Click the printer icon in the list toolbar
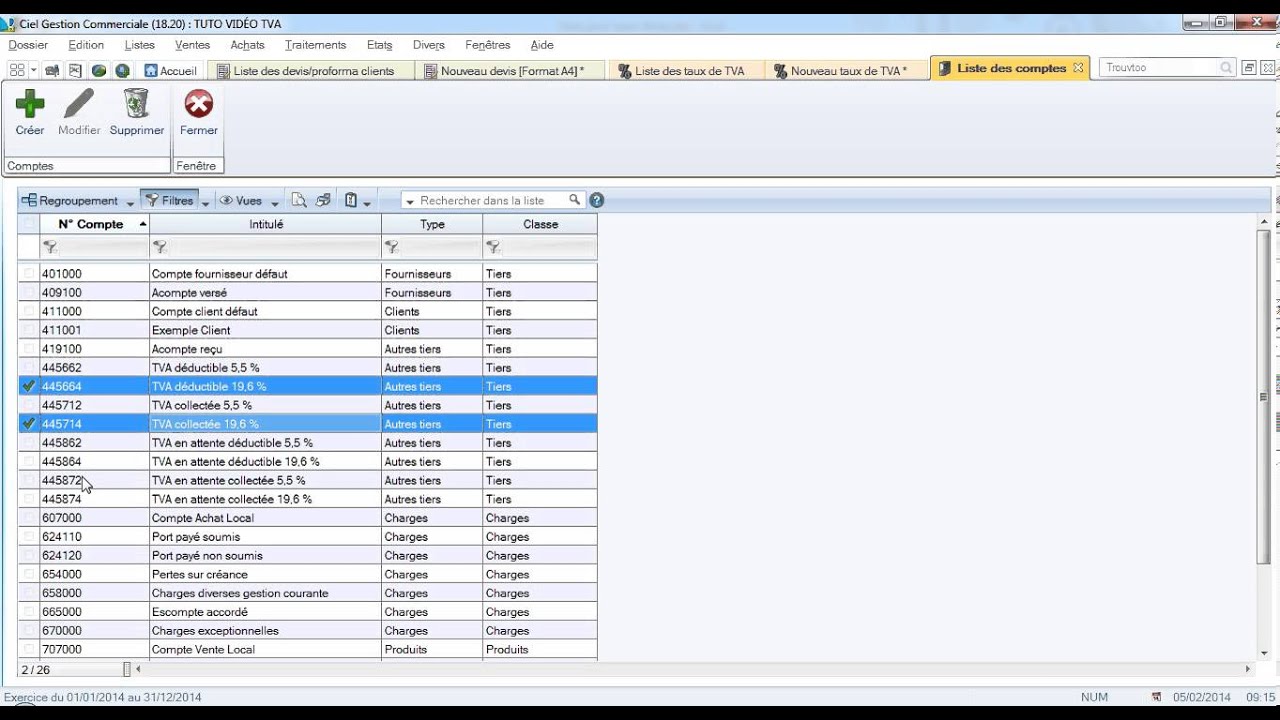This screenshot has height=720, width=1280. [323, 200]
